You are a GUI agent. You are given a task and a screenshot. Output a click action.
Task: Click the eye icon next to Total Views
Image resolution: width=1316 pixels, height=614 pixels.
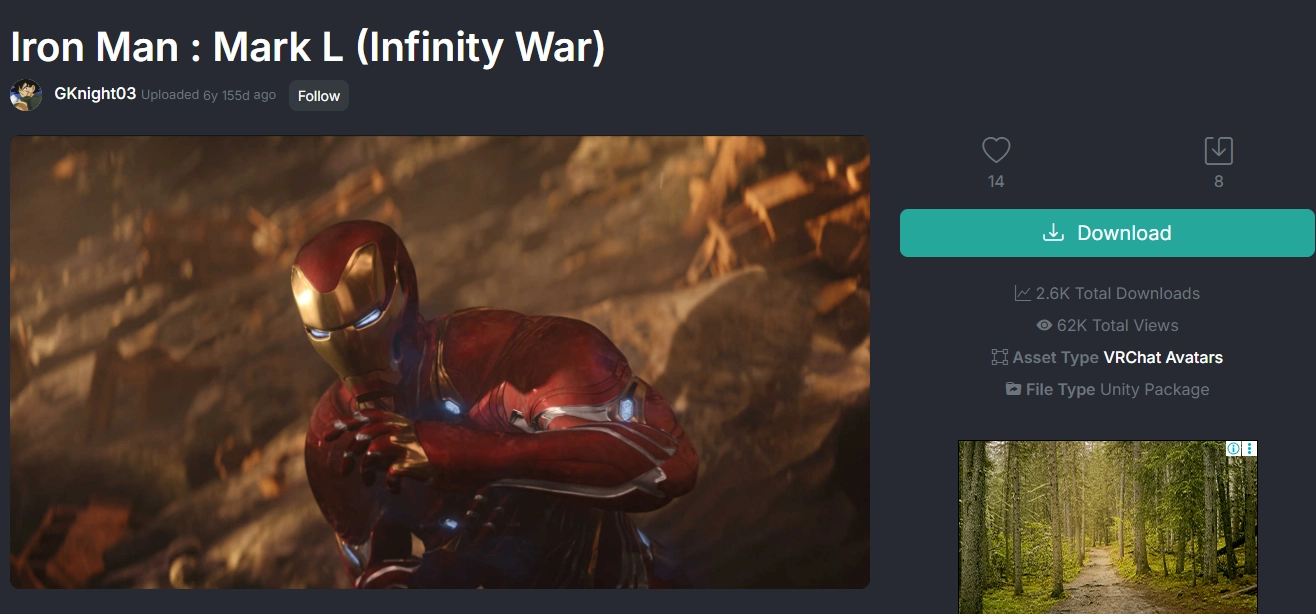pyautogui.click(x=1044, y=325)
